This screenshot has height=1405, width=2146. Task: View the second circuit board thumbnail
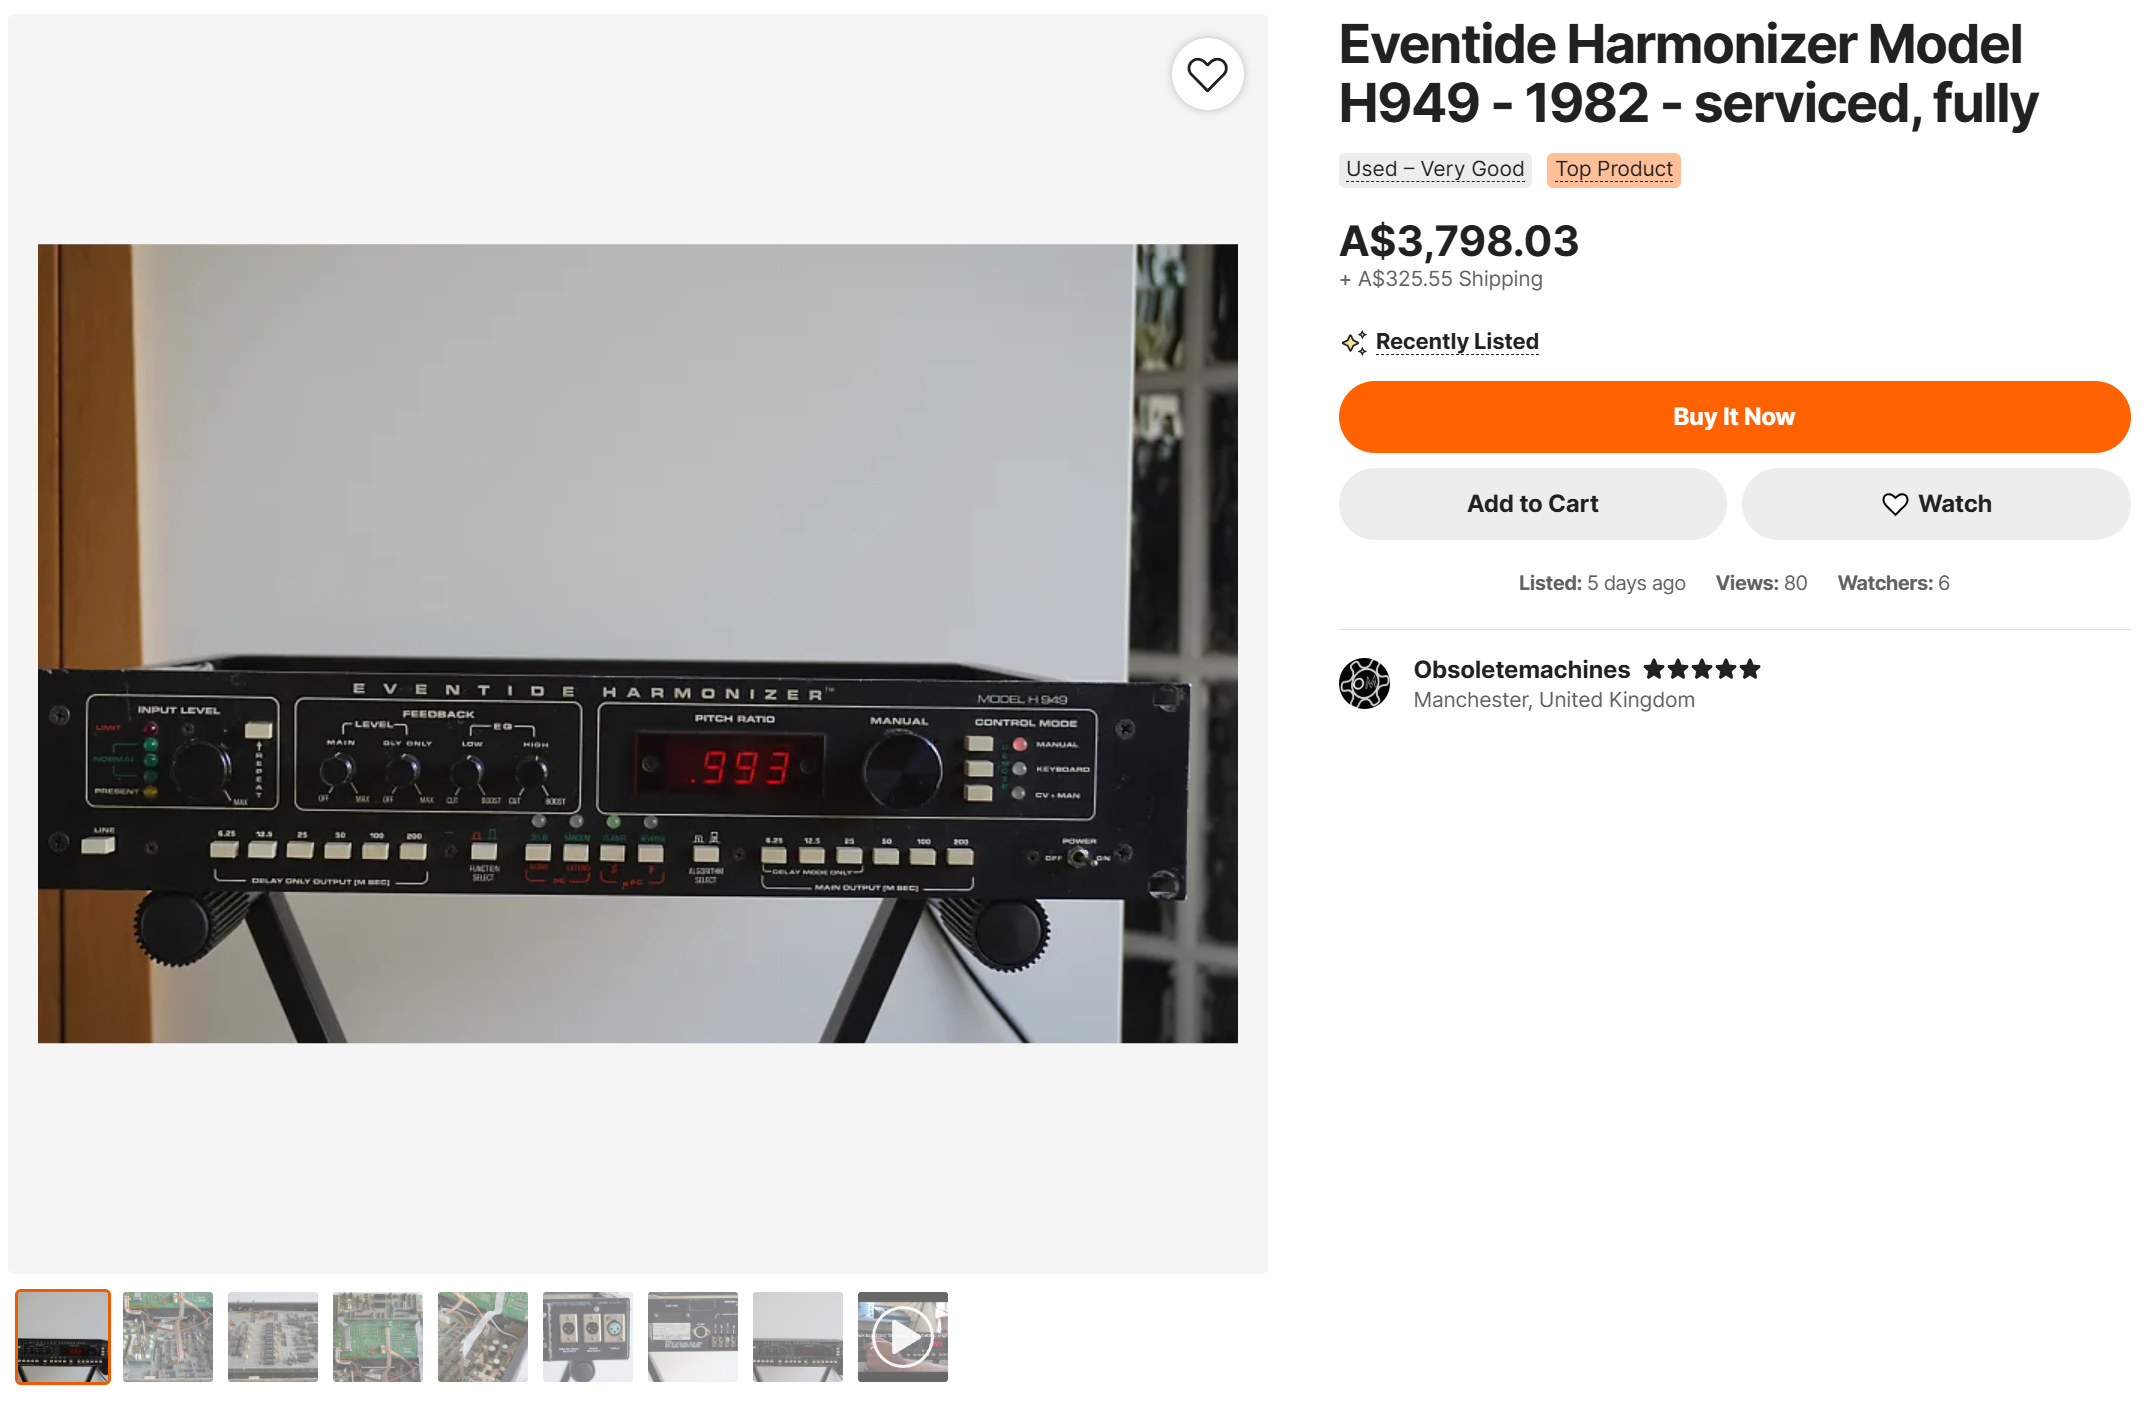tap(168, 1337)
